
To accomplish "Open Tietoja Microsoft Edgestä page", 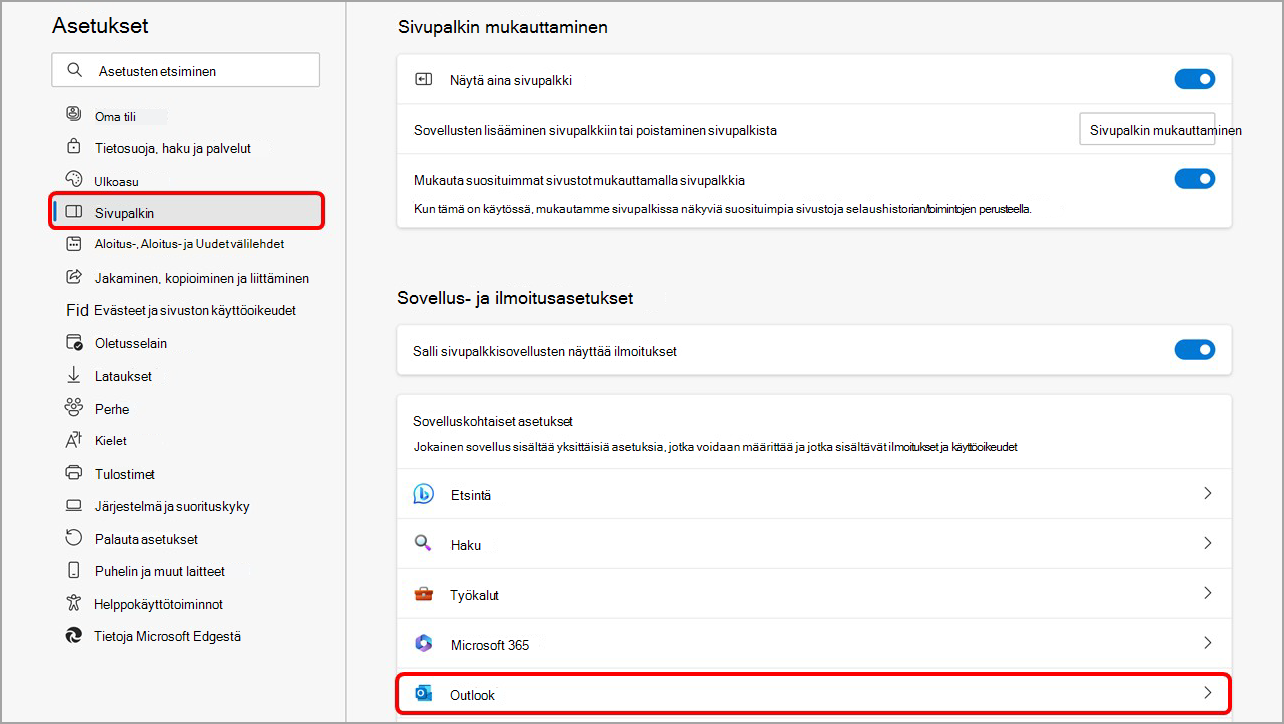I will click(167, 636).
